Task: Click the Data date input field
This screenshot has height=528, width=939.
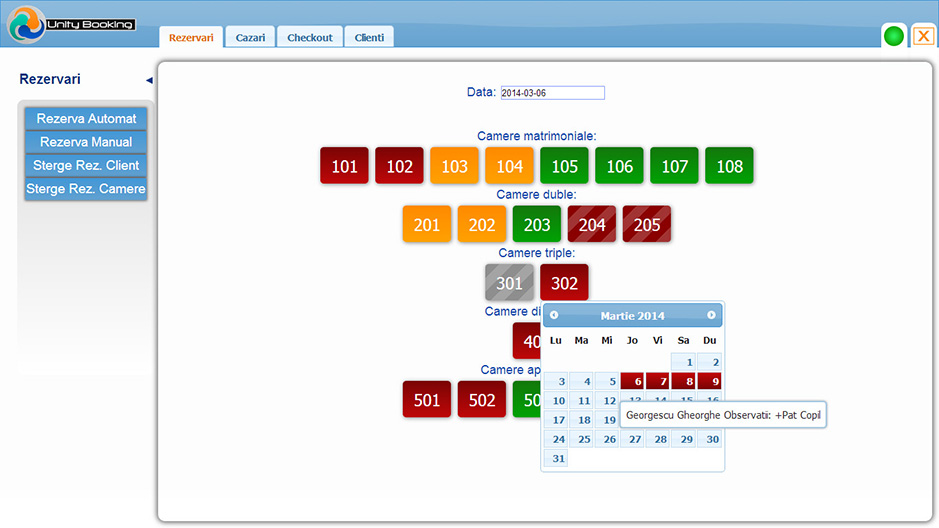Action: tap(552, 93)
